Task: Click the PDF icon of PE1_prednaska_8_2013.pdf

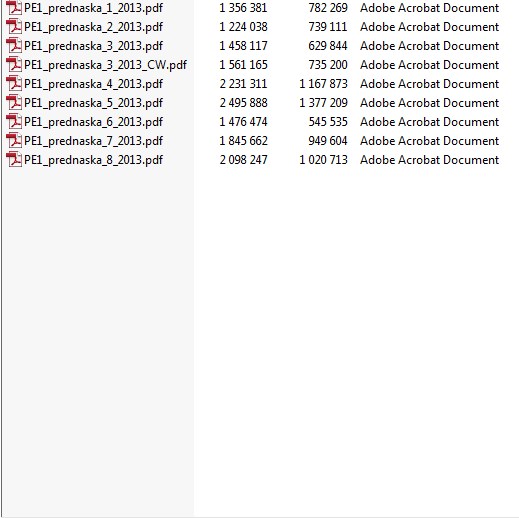Action: pos(14,160)
